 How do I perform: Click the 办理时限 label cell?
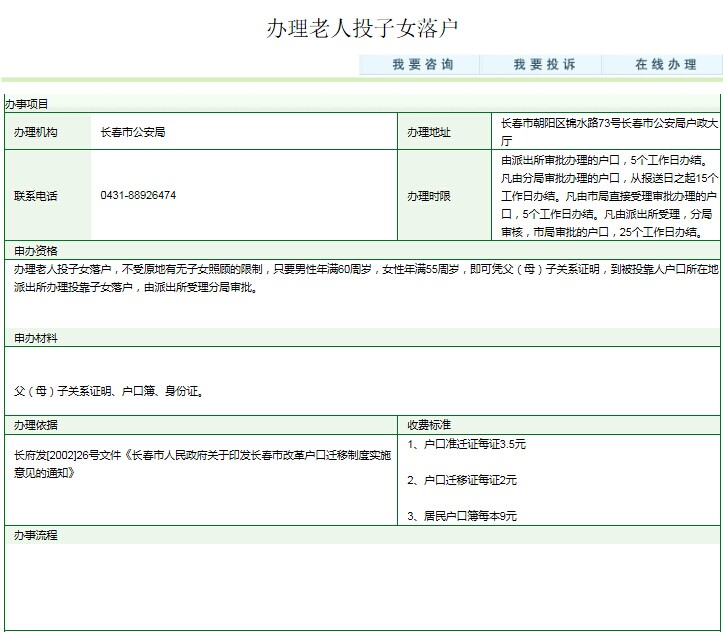point(444,195)
